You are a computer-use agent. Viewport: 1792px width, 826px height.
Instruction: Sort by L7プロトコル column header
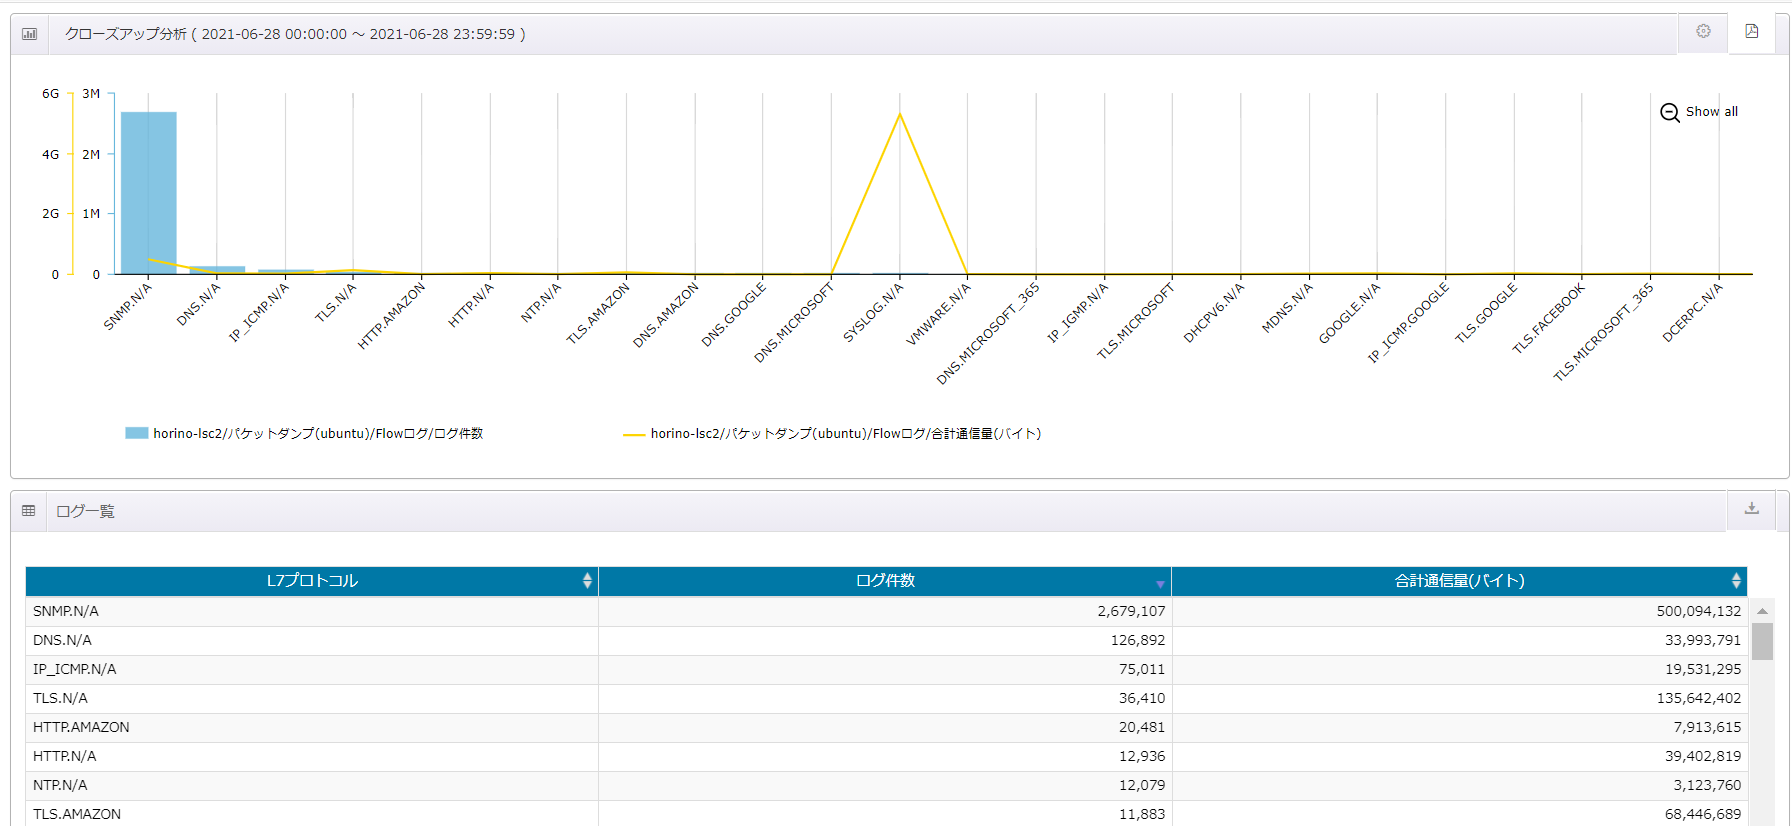(x=312, y=581)
